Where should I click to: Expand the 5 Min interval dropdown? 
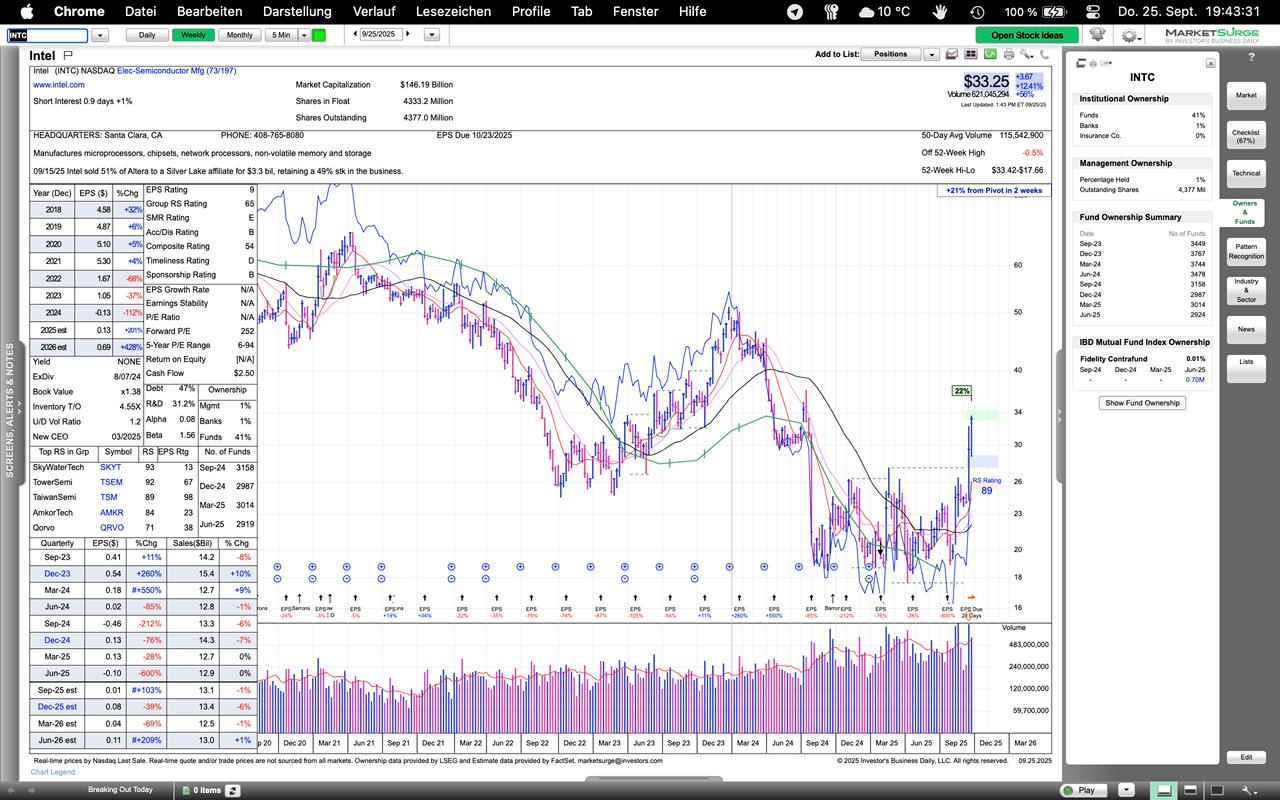[304, 35]
